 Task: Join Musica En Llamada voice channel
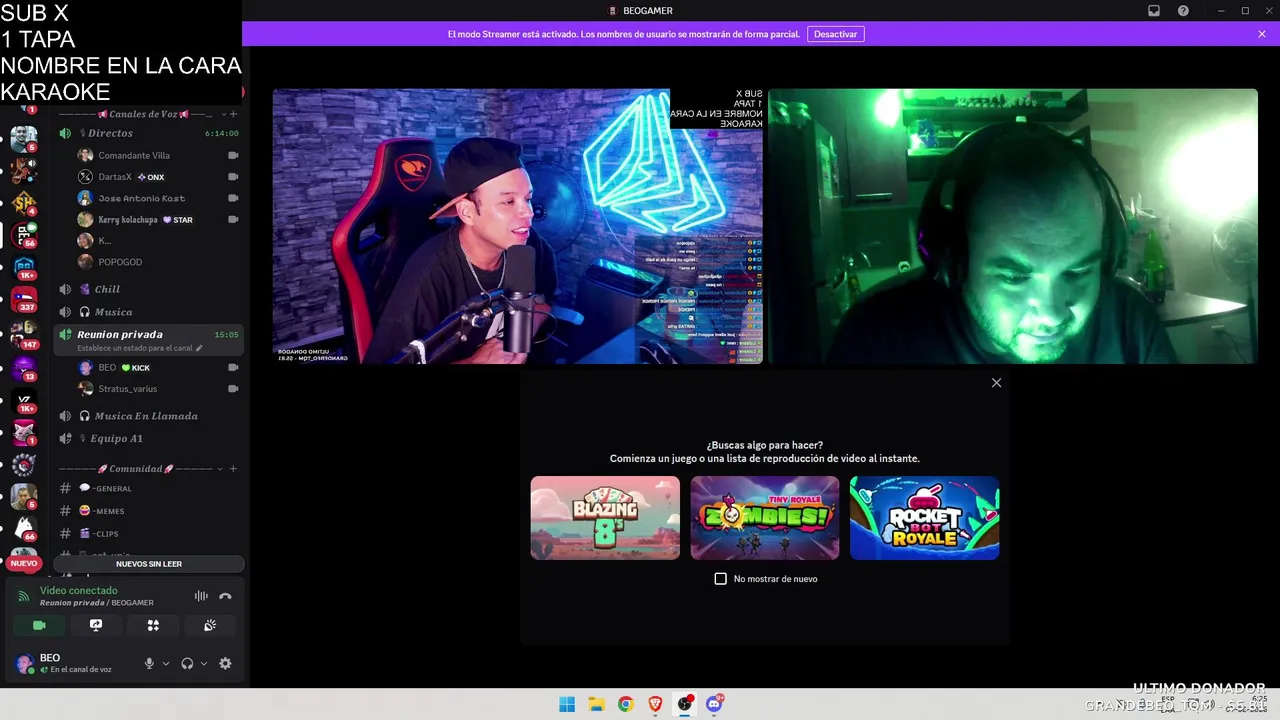click(x=148, y=416)
